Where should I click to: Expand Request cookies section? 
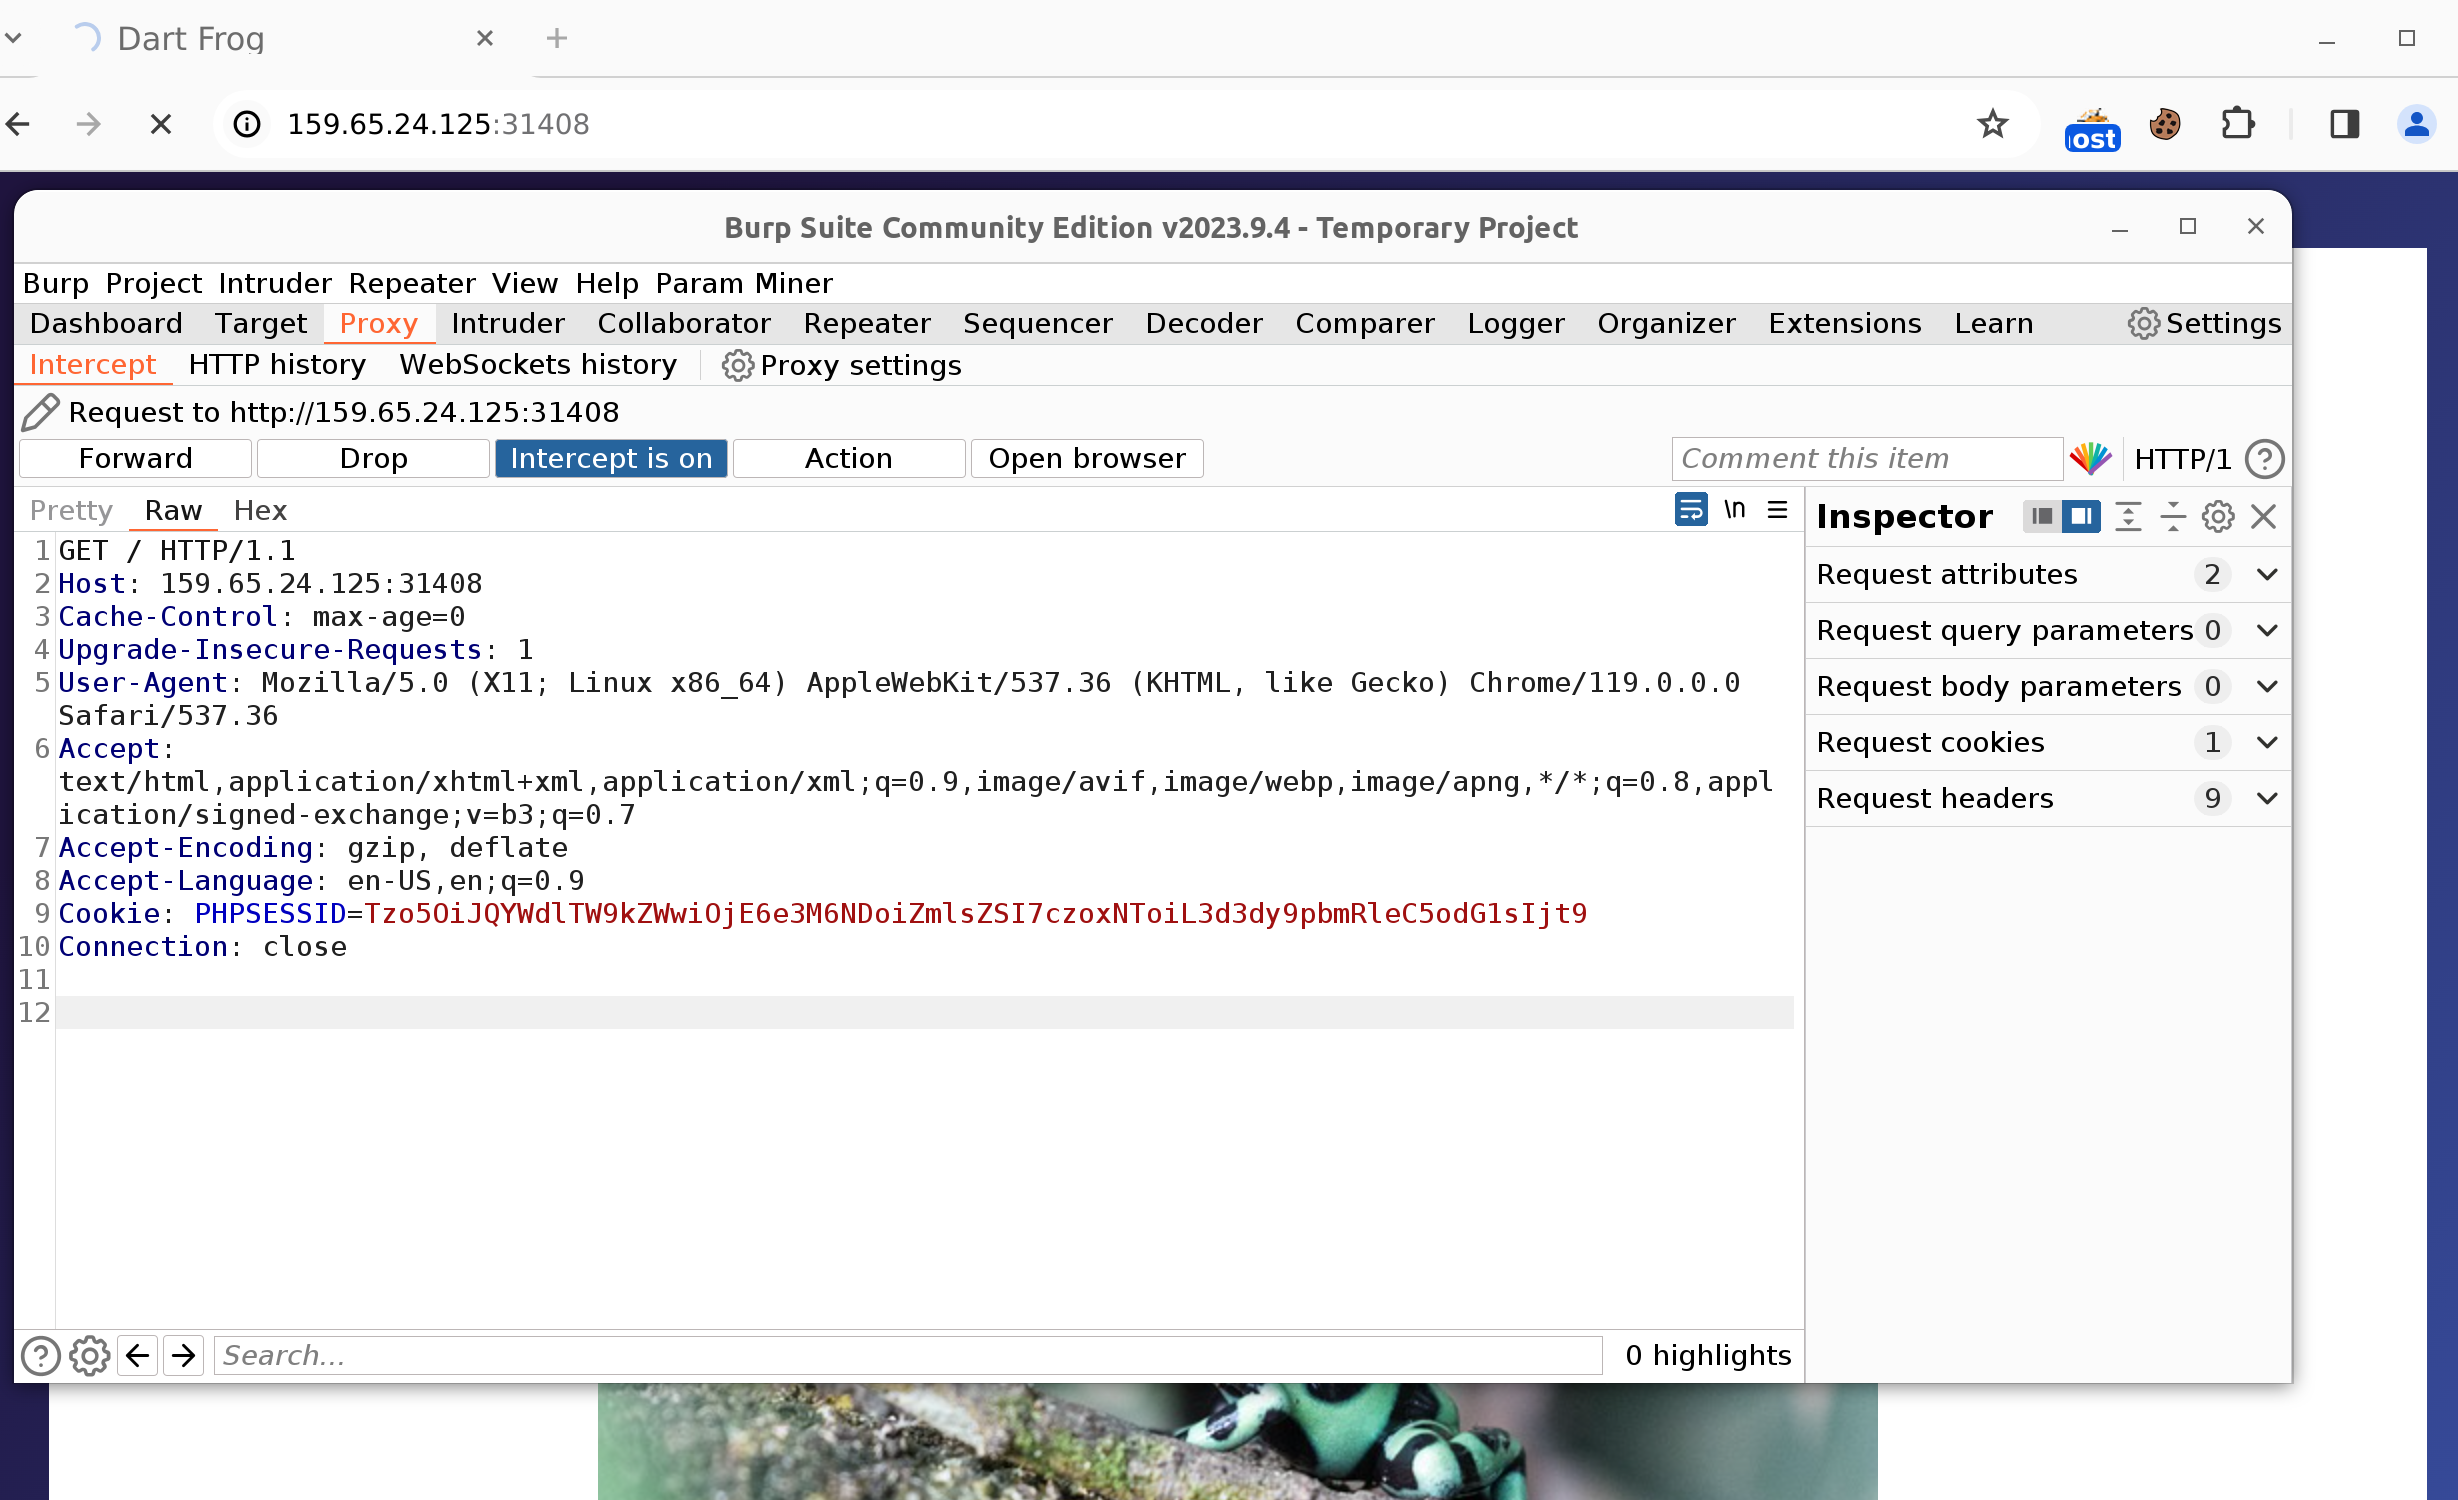(2267, 742)
